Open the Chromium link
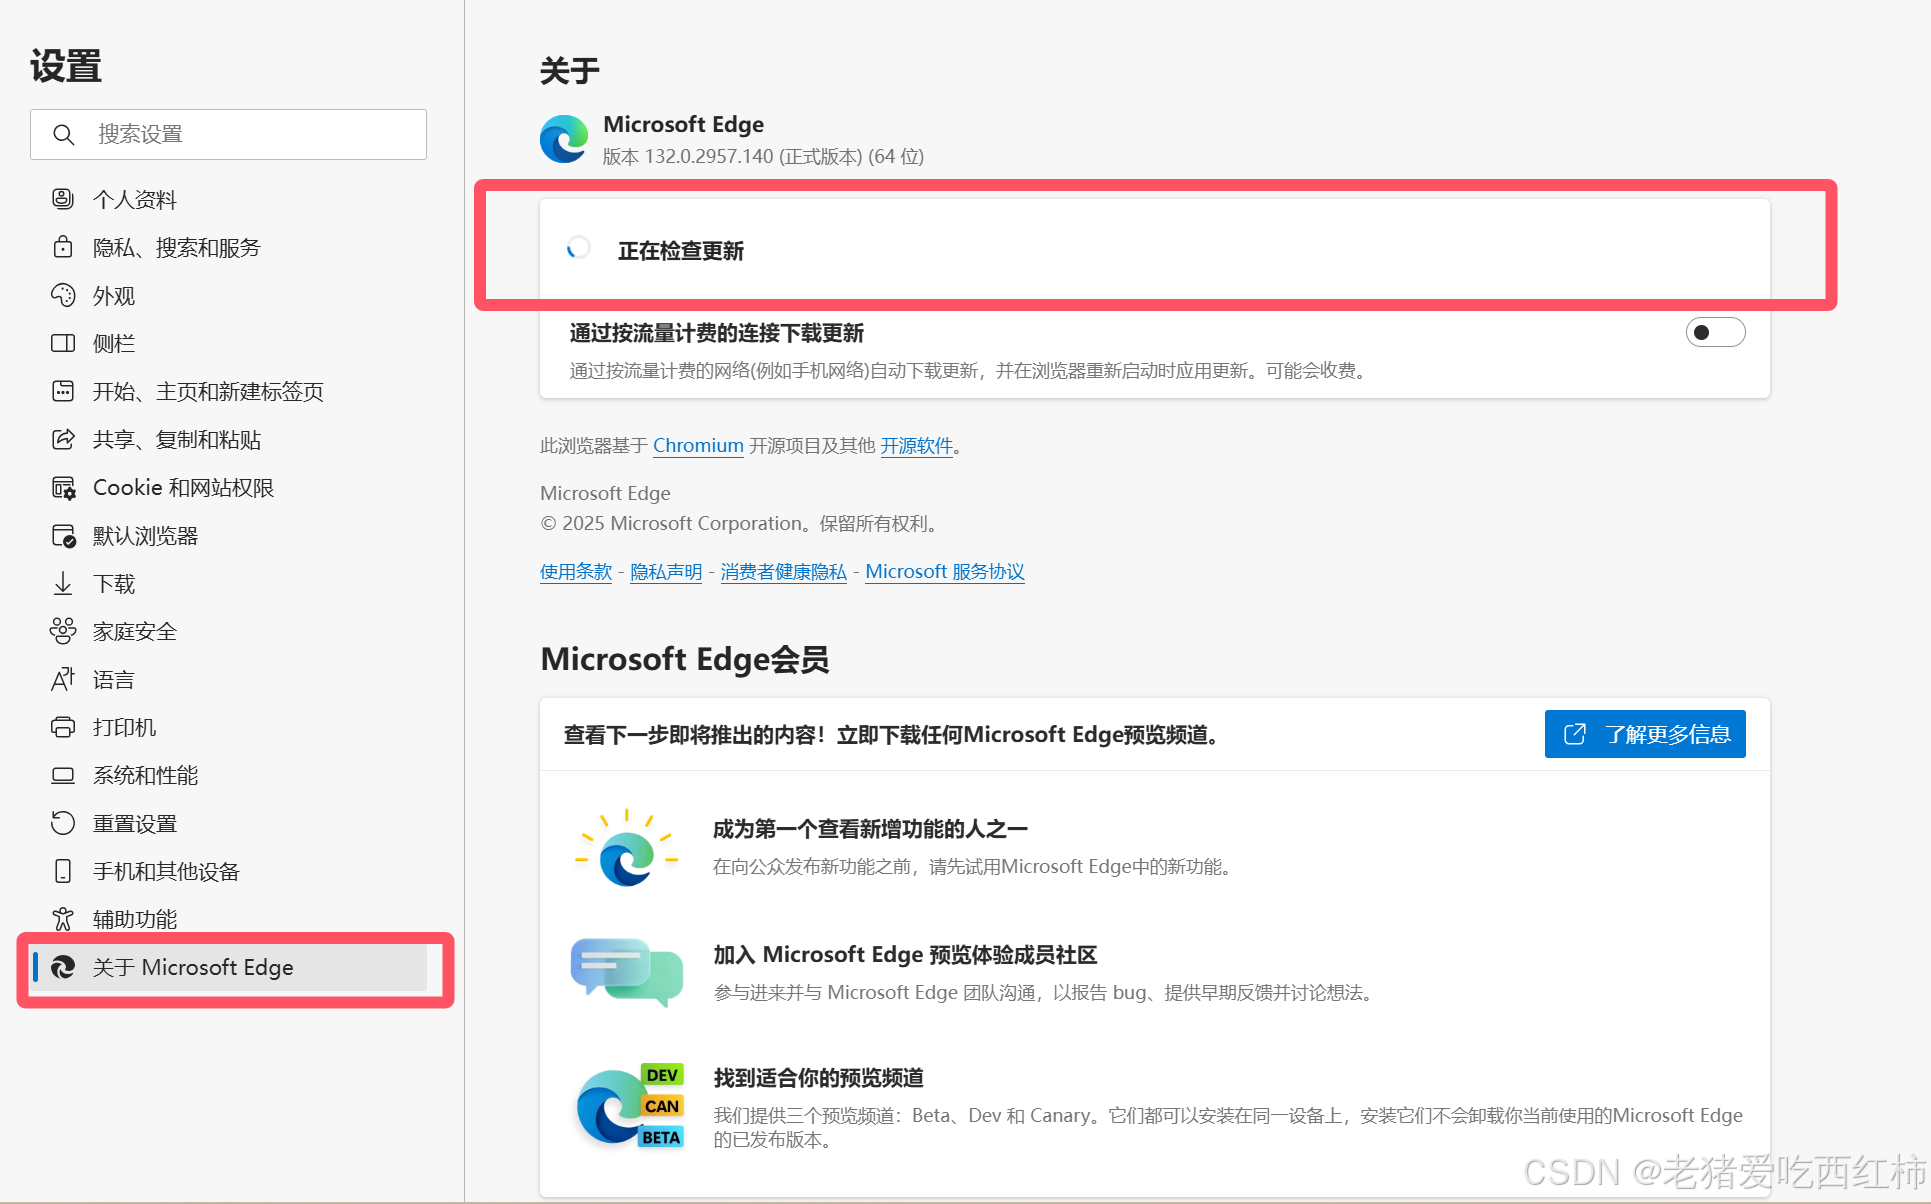The height and width of the screenshot is (1204, 1931). (x=698, y=445)
